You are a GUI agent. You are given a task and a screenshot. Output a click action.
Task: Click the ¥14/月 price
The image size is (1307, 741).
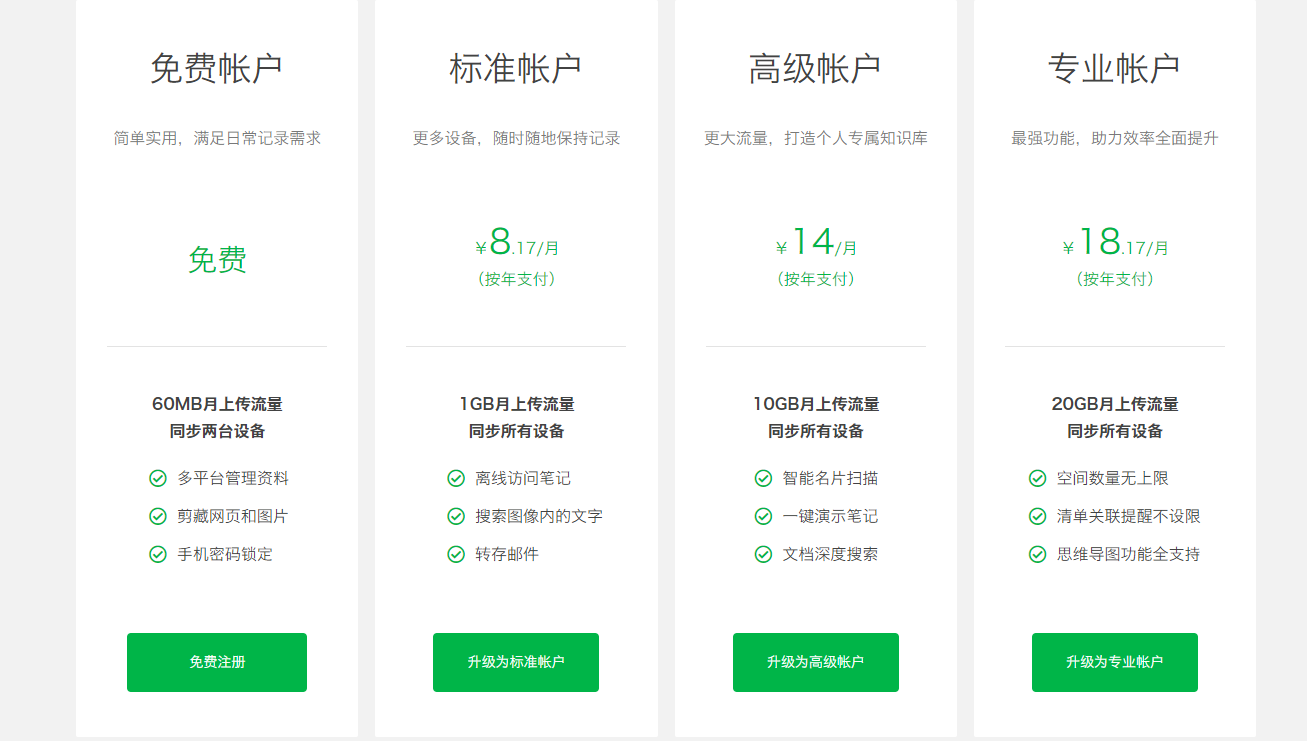pos(816,243)
